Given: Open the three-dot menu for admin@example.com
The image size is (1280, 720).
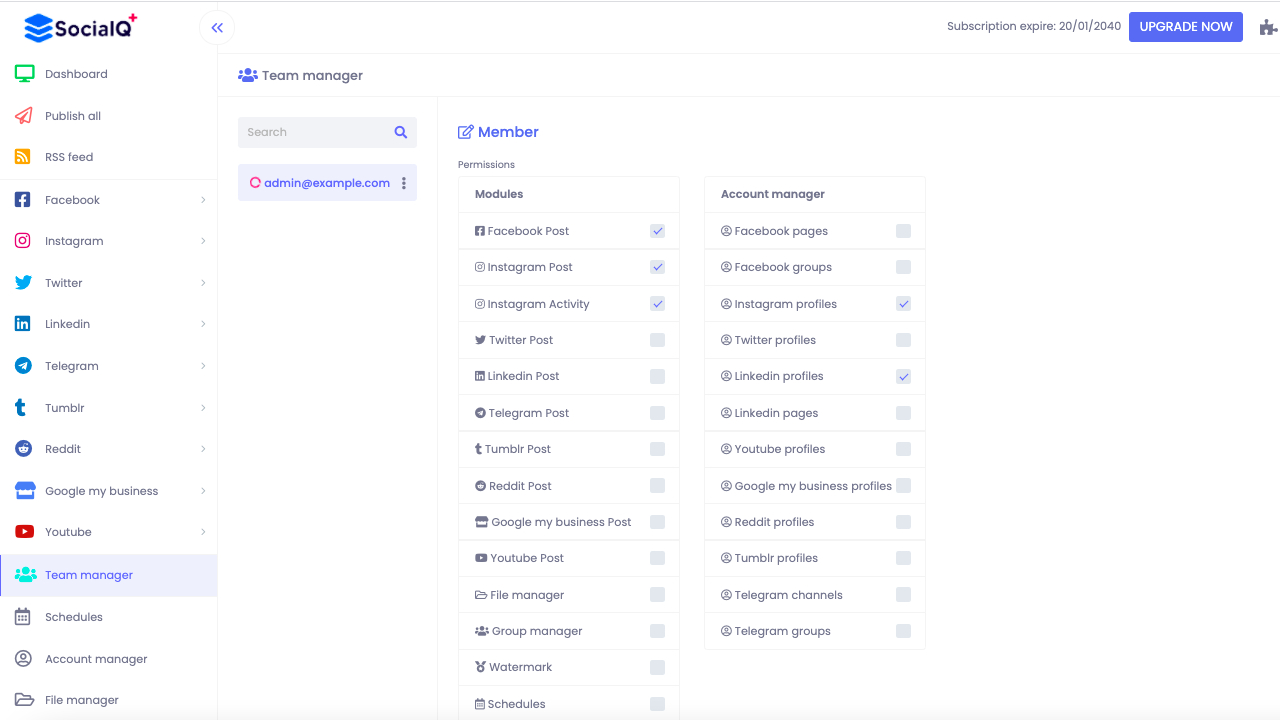Looking at the screenshot, I should (404, 183).
